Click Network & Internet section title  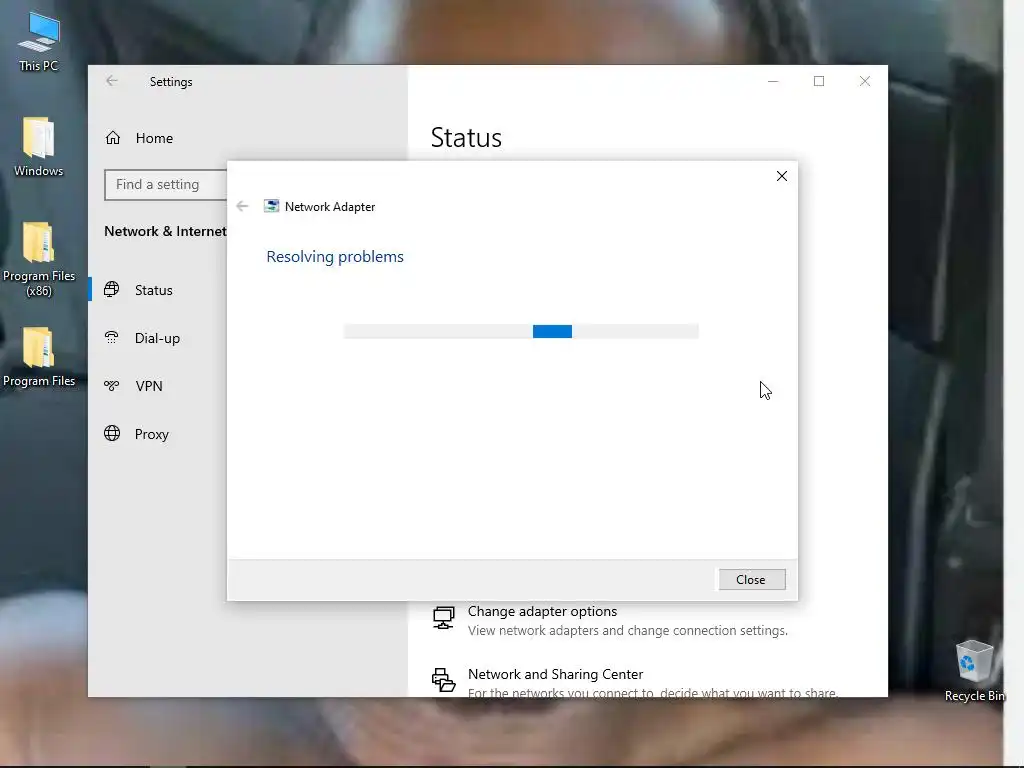pos(165,231)
